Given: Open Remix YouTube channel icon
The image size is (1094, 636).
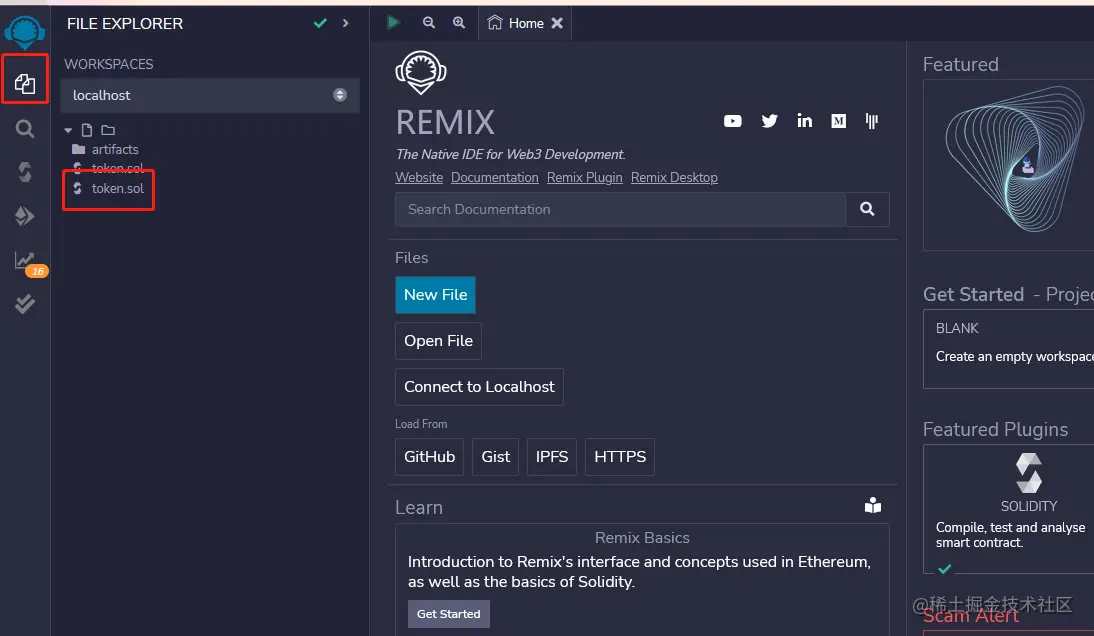Looking at the screenshot, I should (x=733, y=121).
